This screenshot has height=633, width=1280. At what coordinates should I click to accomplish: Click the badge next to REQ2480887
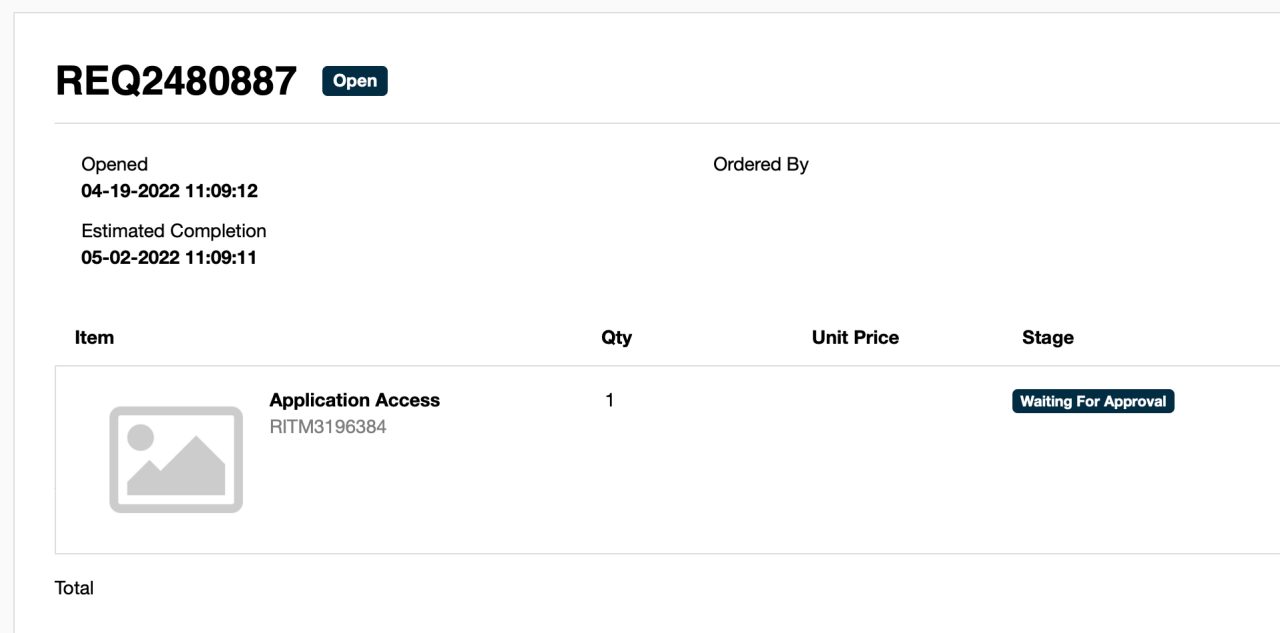tap(354, 81)
